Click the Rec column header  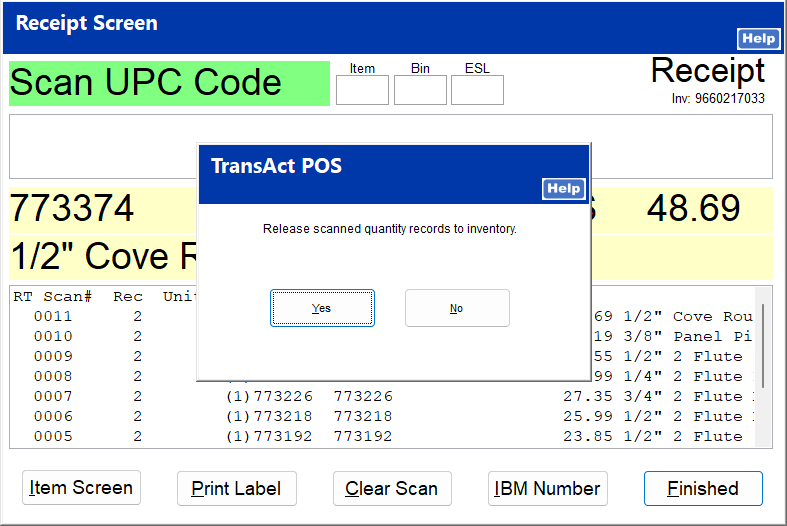128,297
